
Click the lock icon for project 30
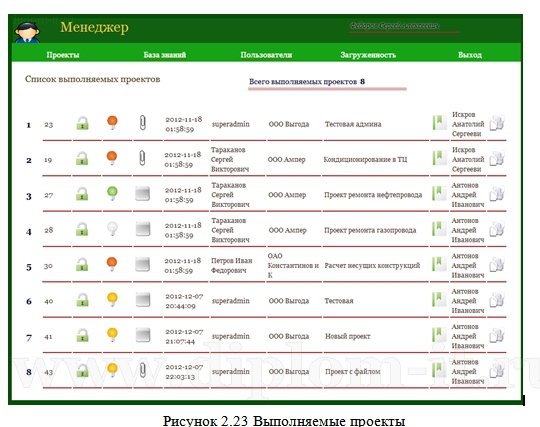(x=82, y=264)
